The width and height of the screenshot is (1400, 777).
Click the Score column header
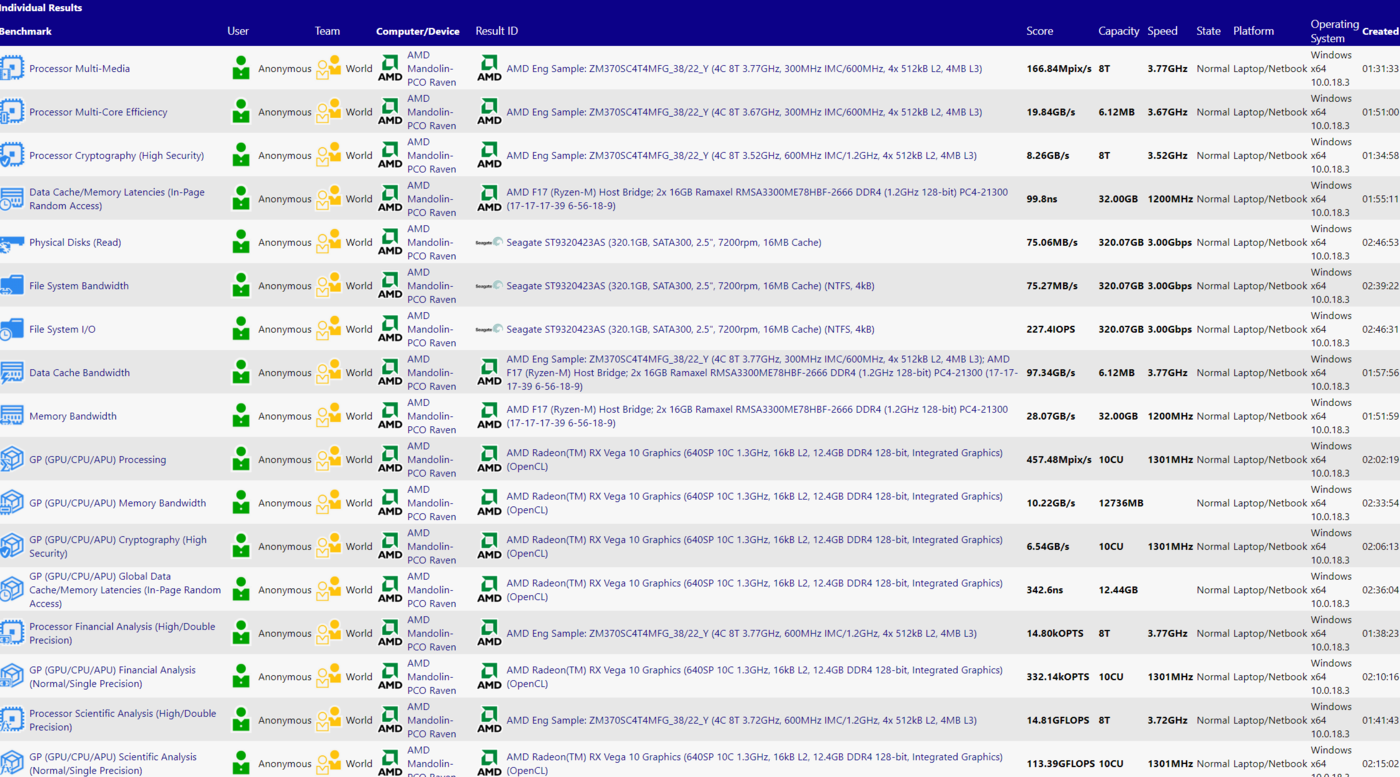coord(1039,31)
